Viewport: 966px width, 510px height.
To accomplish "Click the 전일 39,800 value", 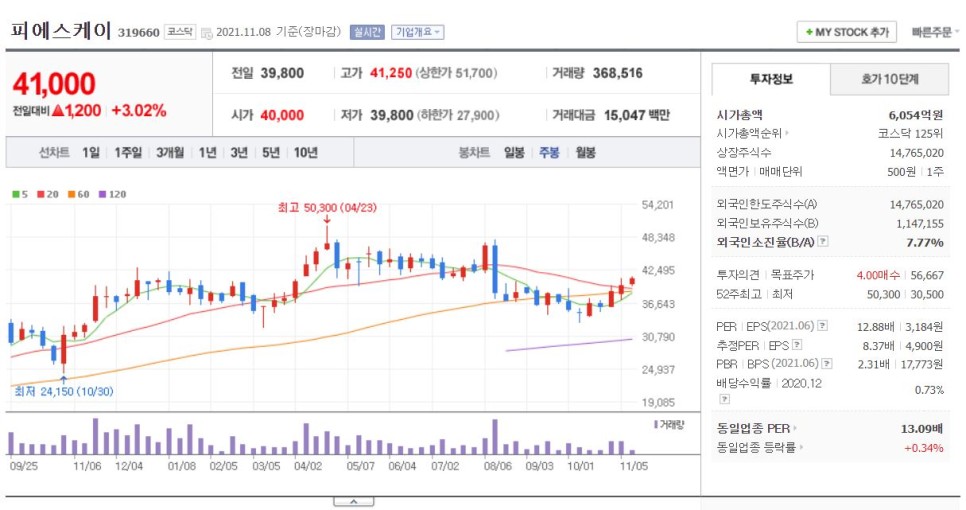I will coord(282,73).
